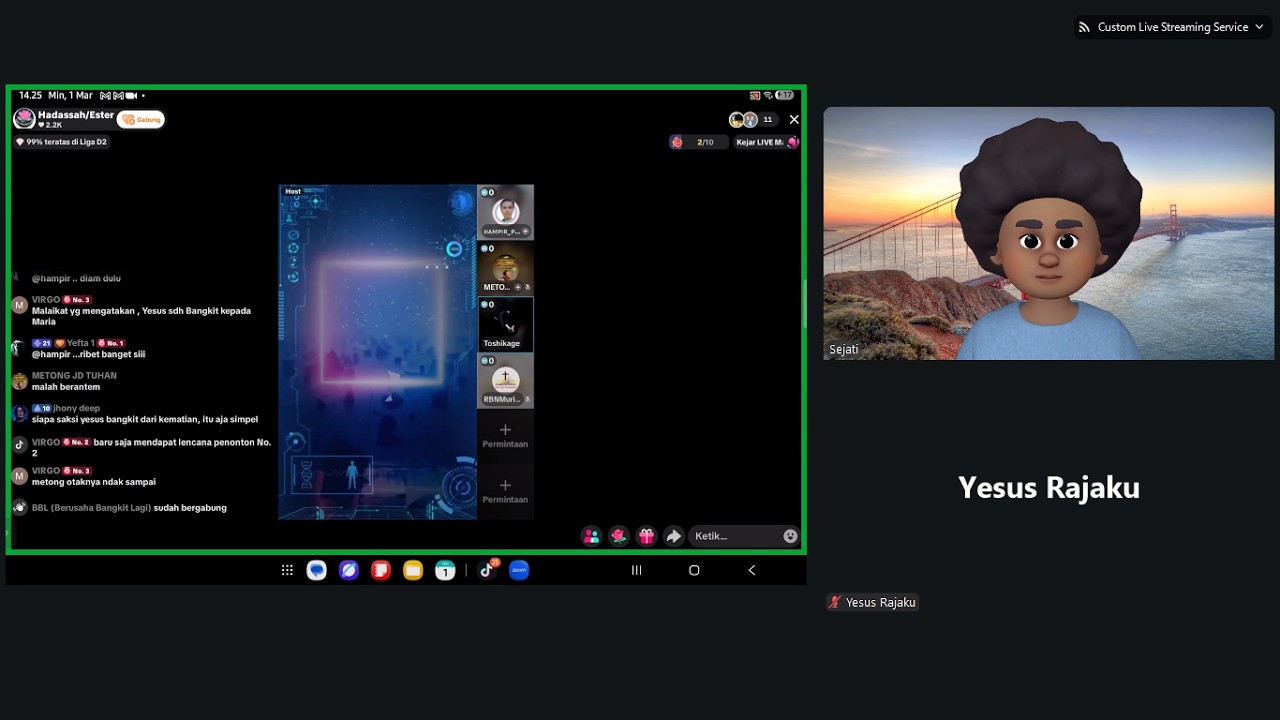Open the Custom Live Streaming Service dropdown

(x=1171, y=27)
